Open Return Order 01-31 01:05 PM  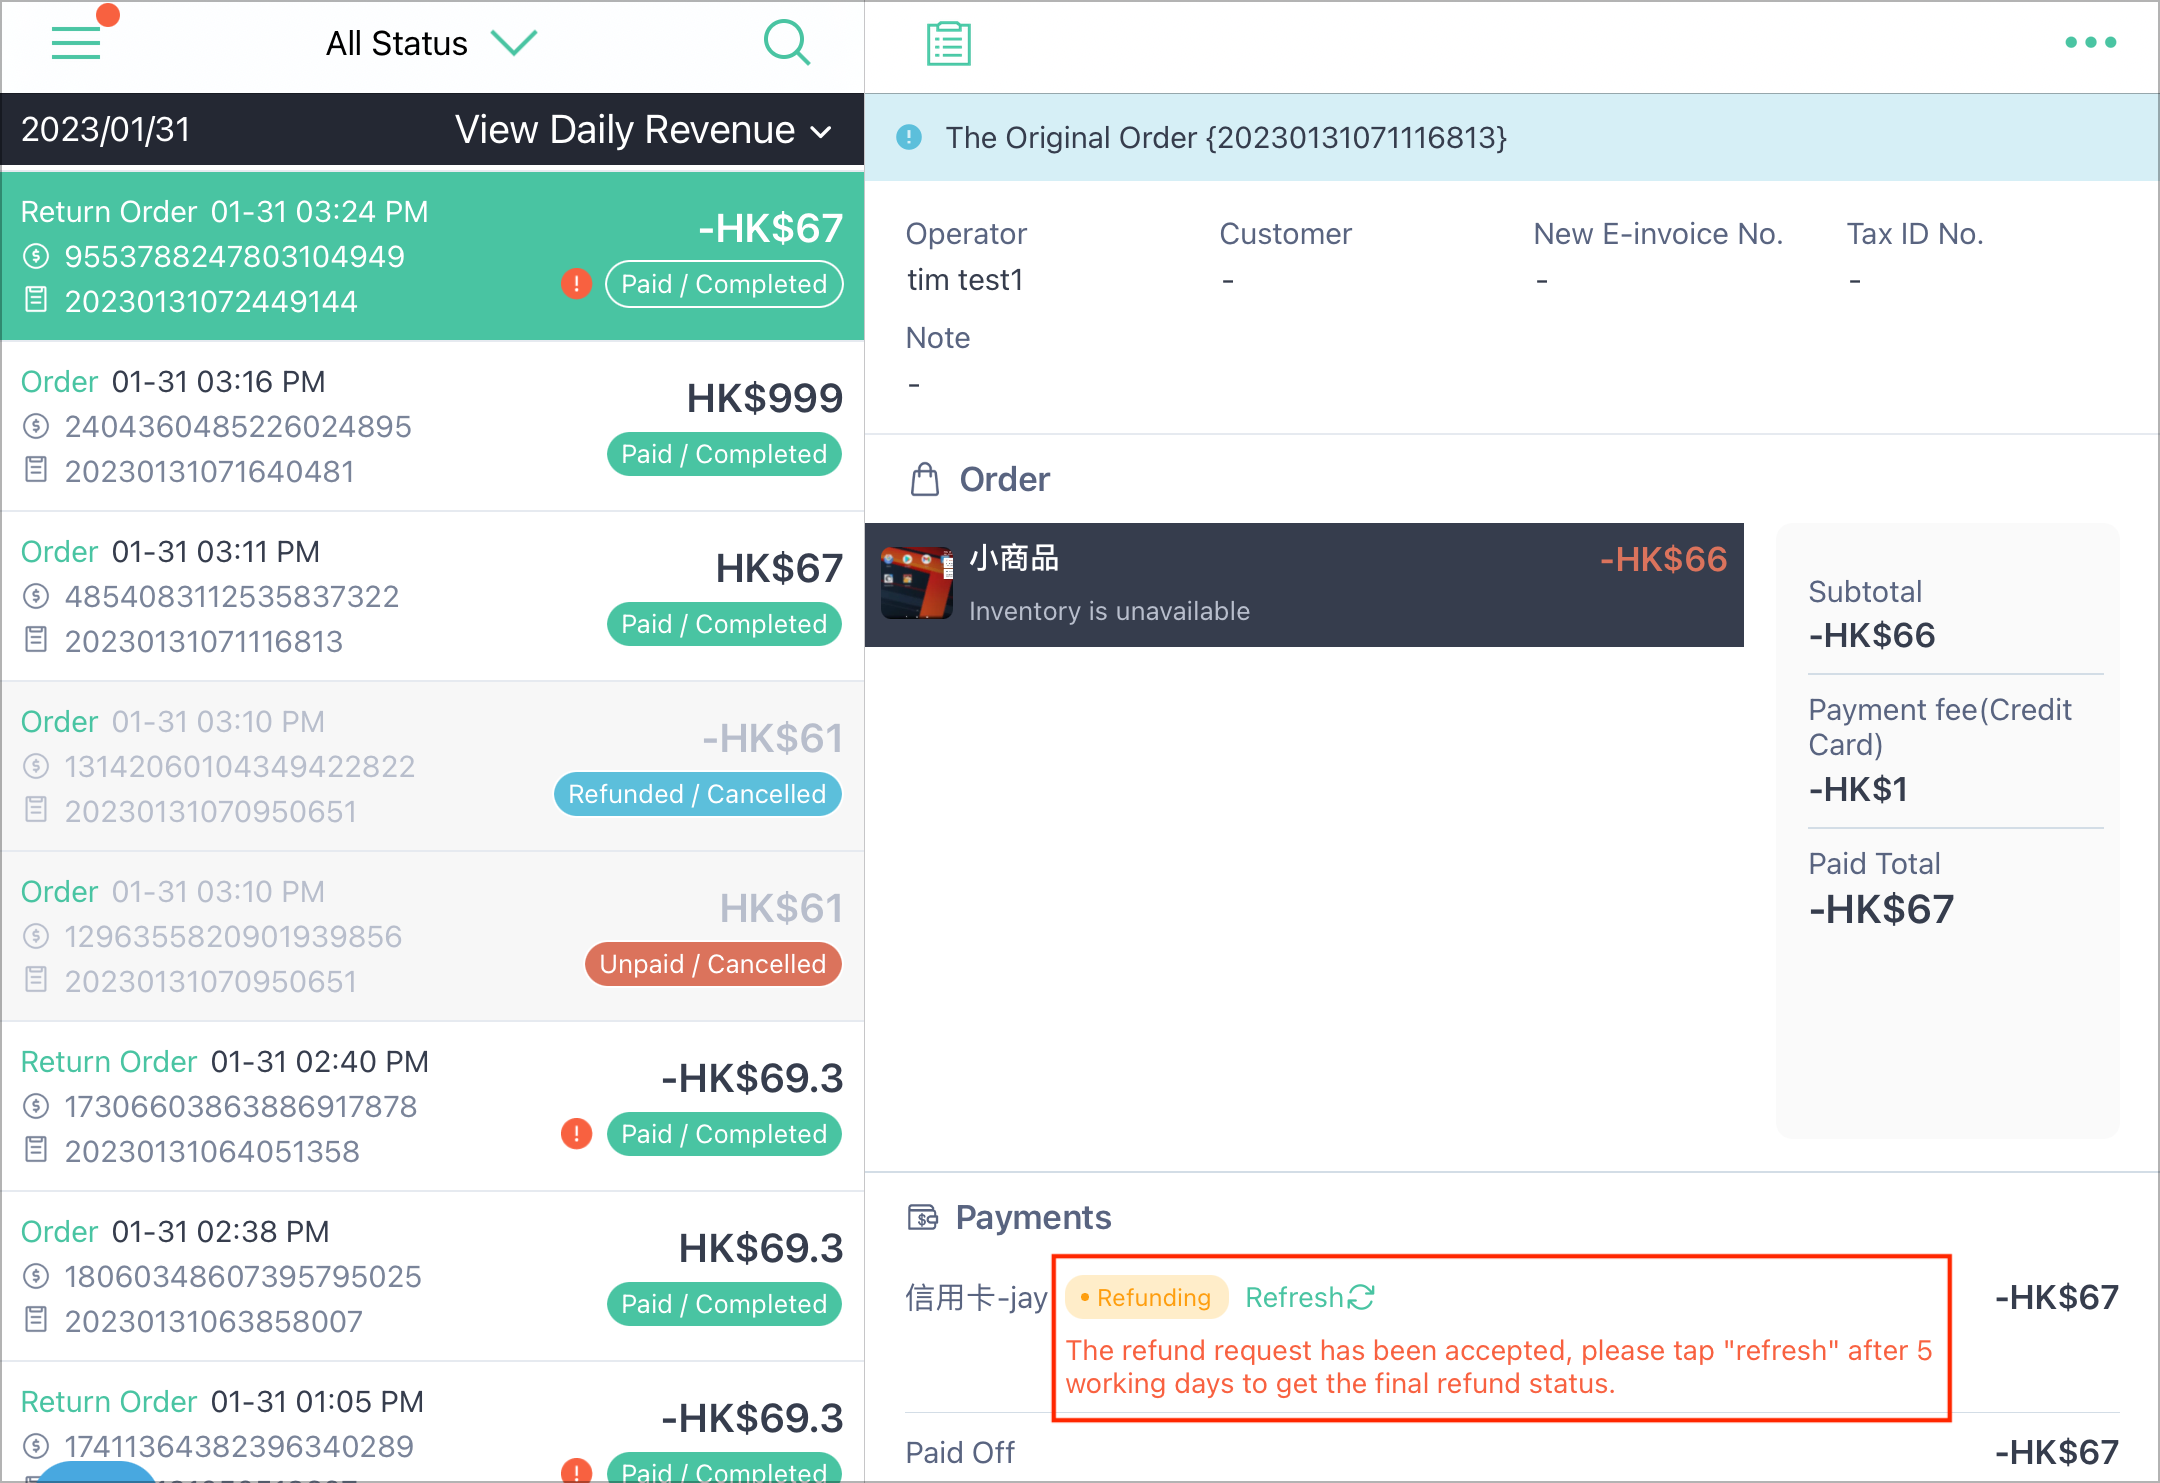[432, 1422]
